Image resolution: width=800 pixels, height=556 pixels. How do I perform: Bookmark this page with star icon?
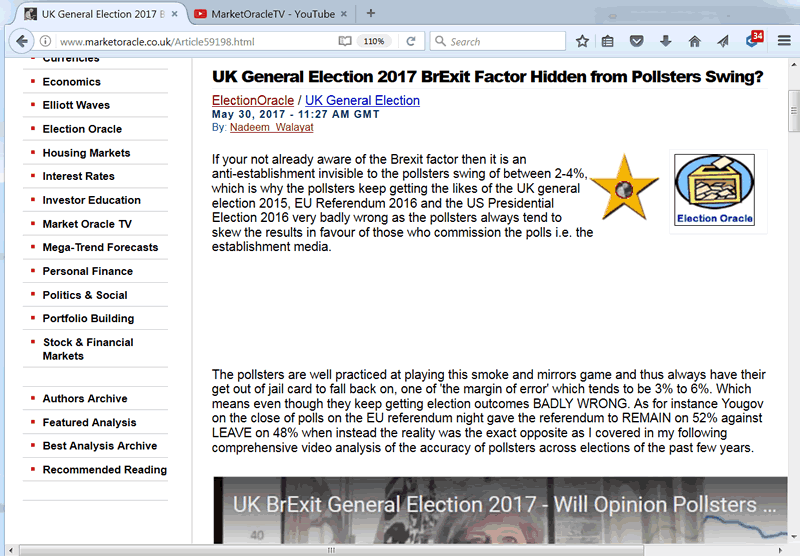coord(582,41)
